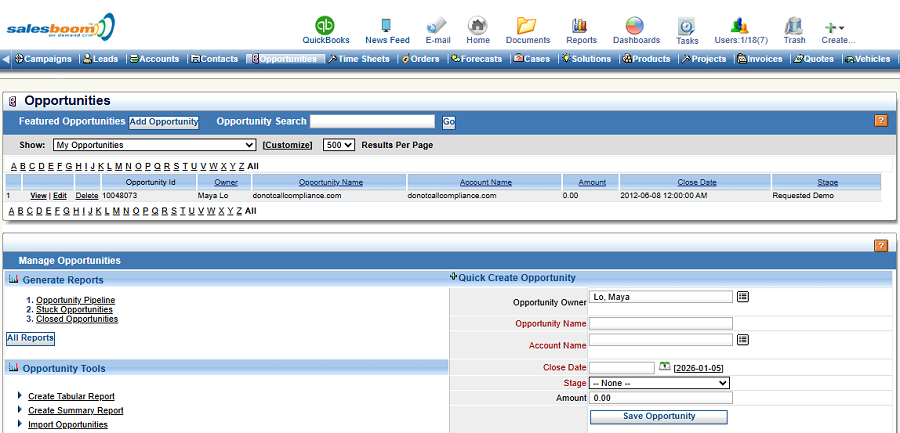This screenshot has width=900, height=433.
Task: Click help icon in Opportunities header
Action: 881,121
